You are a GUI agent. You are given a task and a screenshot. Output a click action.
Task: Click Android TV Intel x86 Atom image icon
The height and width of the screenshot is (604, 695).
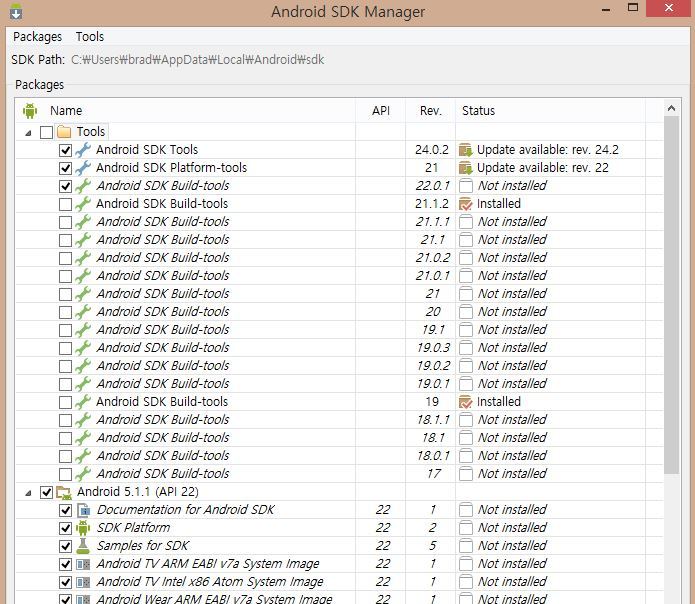[83, 582]
